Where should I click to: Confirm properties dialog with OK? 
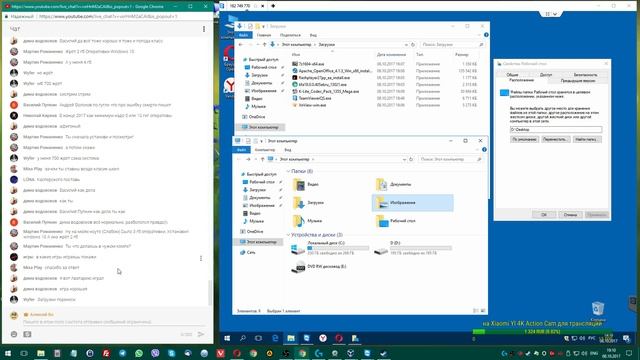(544, 215)
